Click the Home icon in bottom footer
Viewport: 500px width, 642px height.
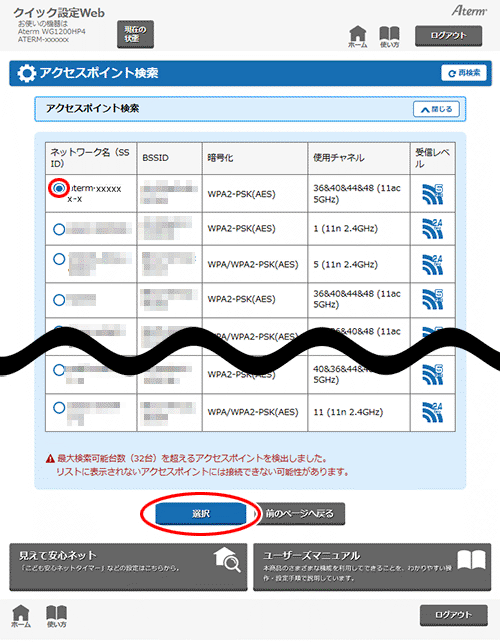21,616
